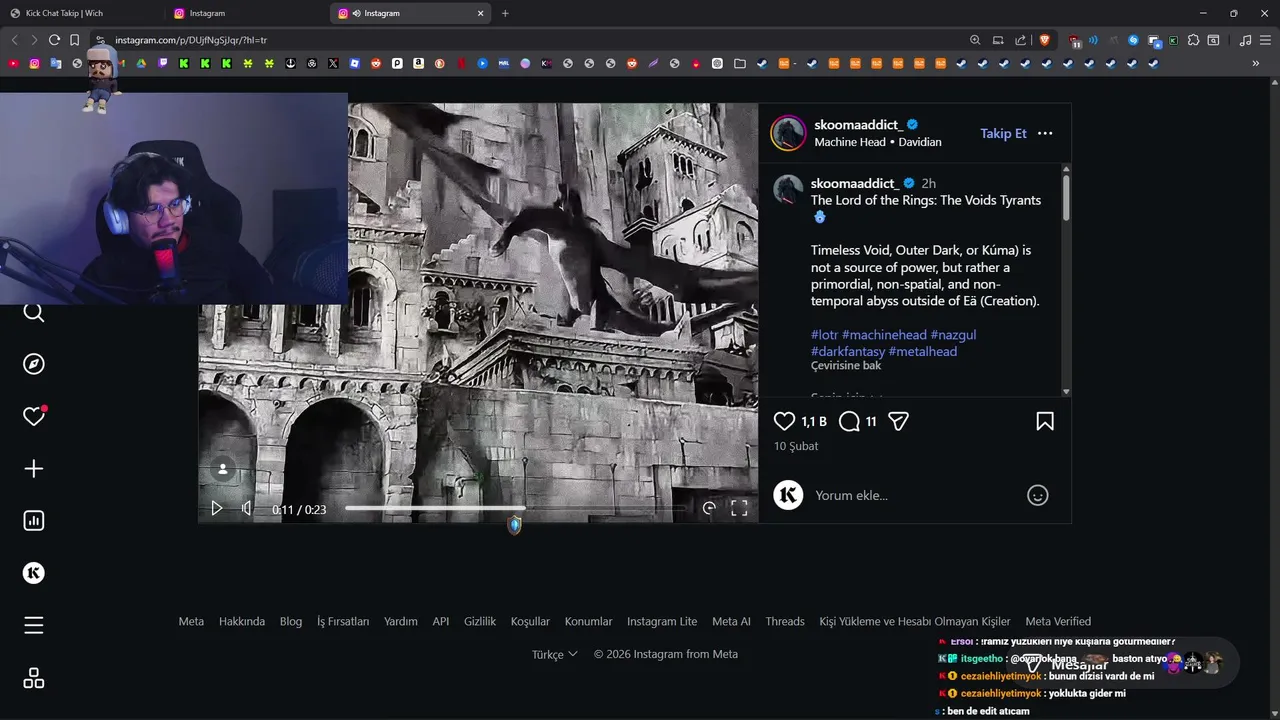
Task: Bookmark this page in the browser toolbar
Action: pyautogui.click(x=74, y=40)
